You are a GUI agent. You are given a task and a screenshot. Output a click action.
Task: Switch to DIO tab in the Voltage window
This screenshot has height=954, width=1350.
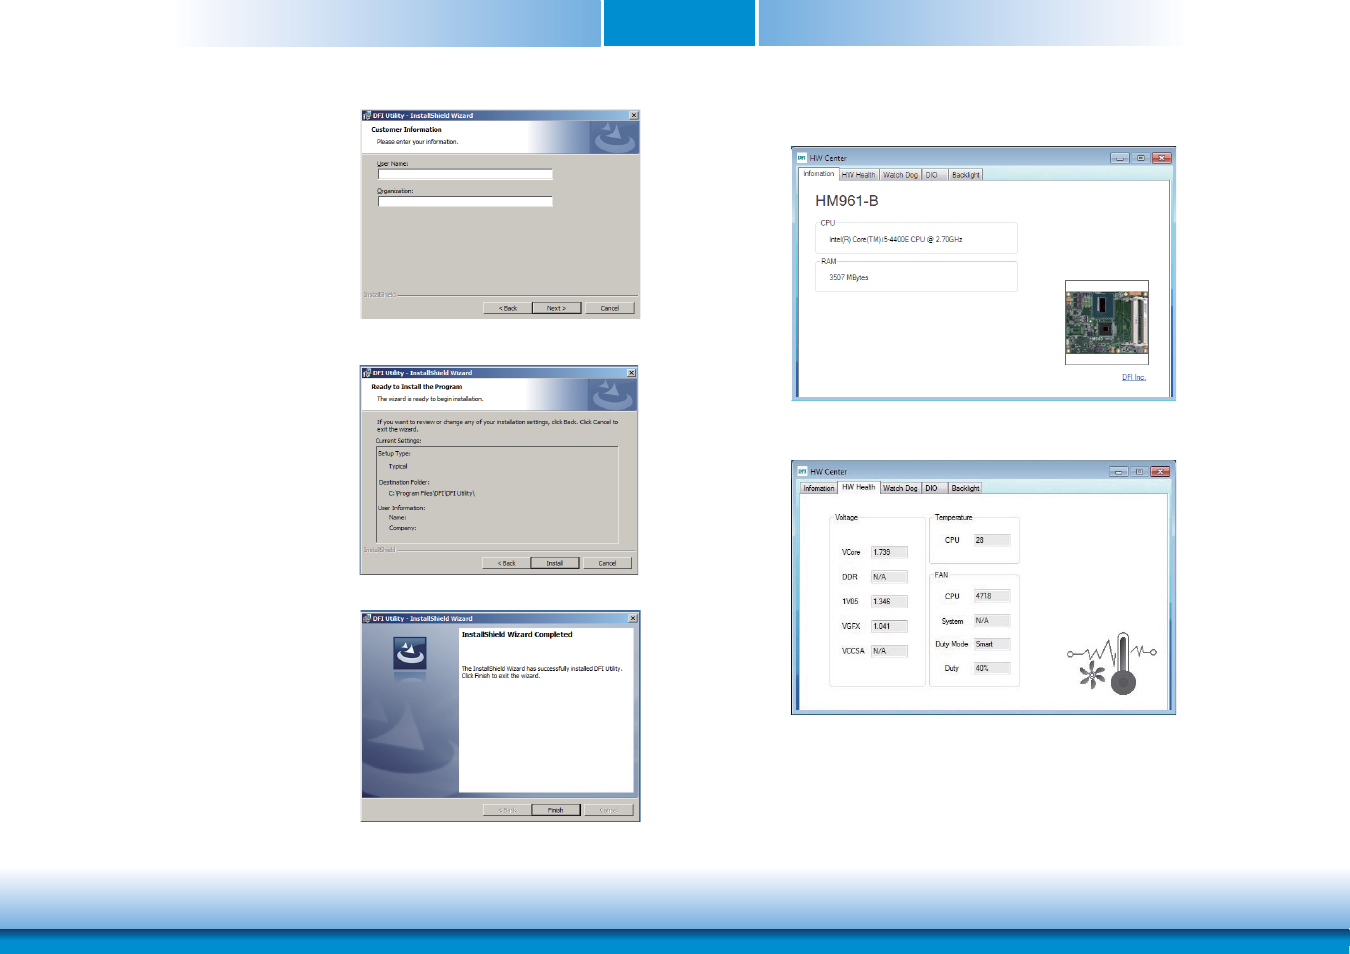(x=932, y=488)
